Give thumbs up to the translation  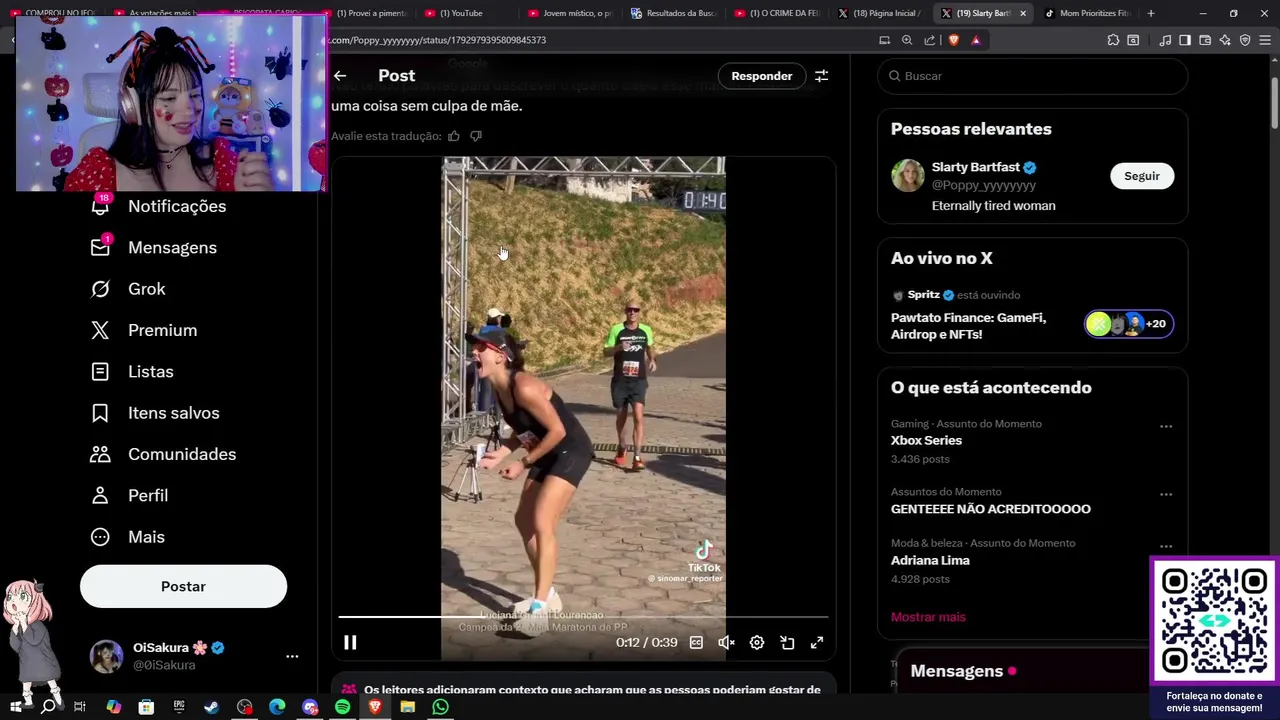point(454,136)
